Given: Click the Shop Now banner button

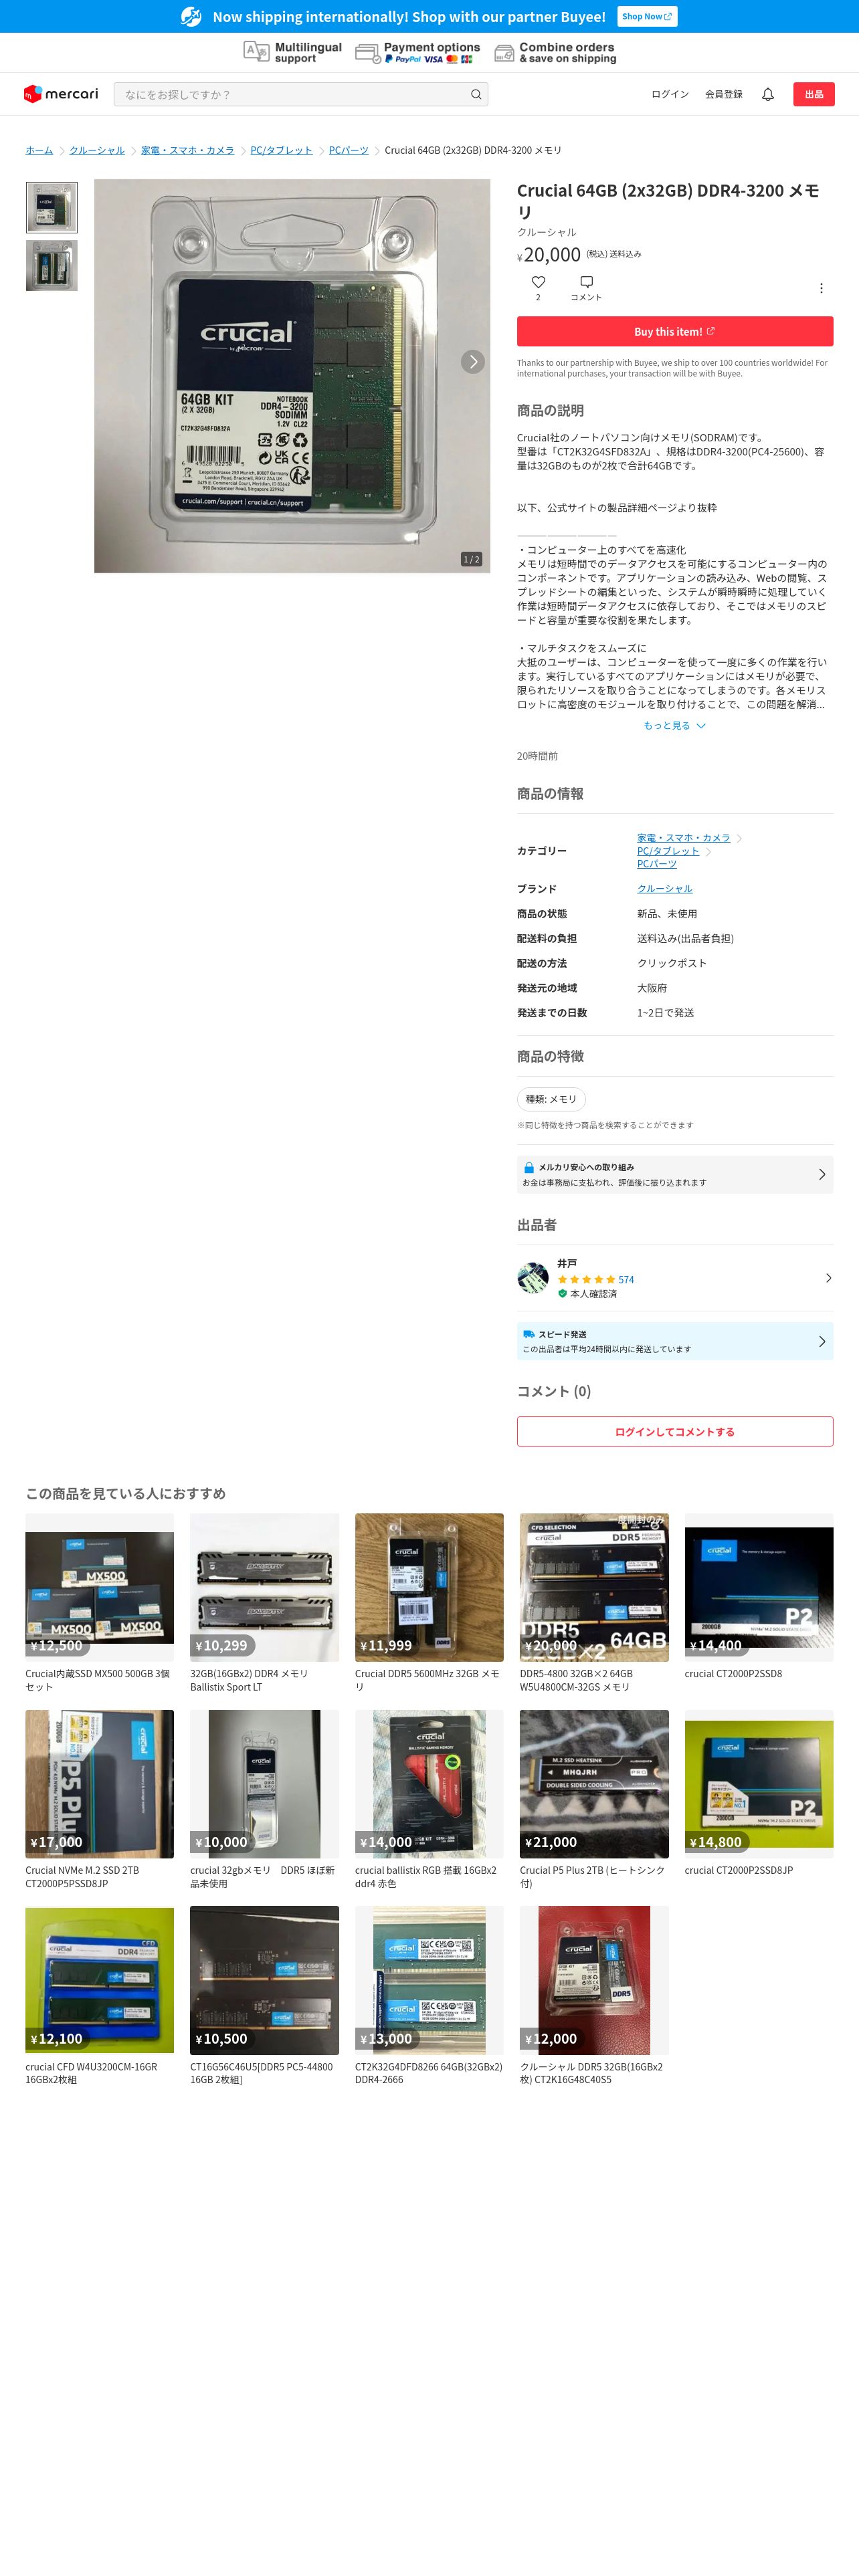Looking at the screenshot, I should pos(647,16).
